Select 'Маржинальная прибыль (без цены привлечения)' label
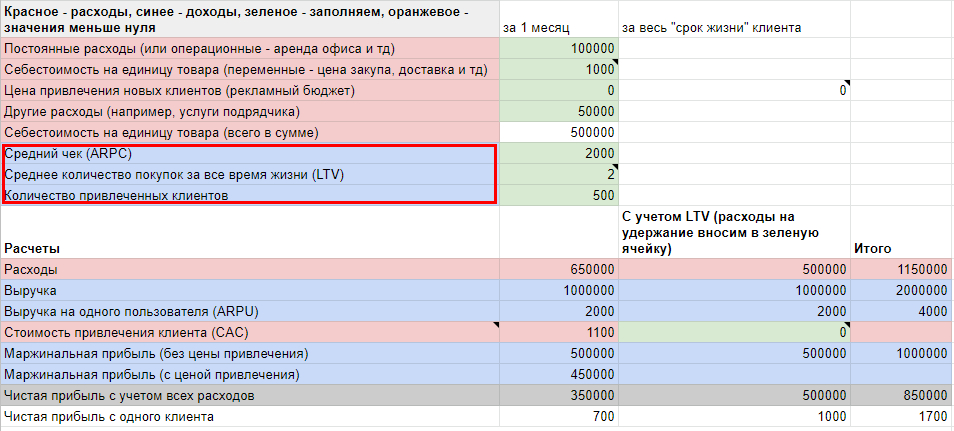 coord(249,353)
